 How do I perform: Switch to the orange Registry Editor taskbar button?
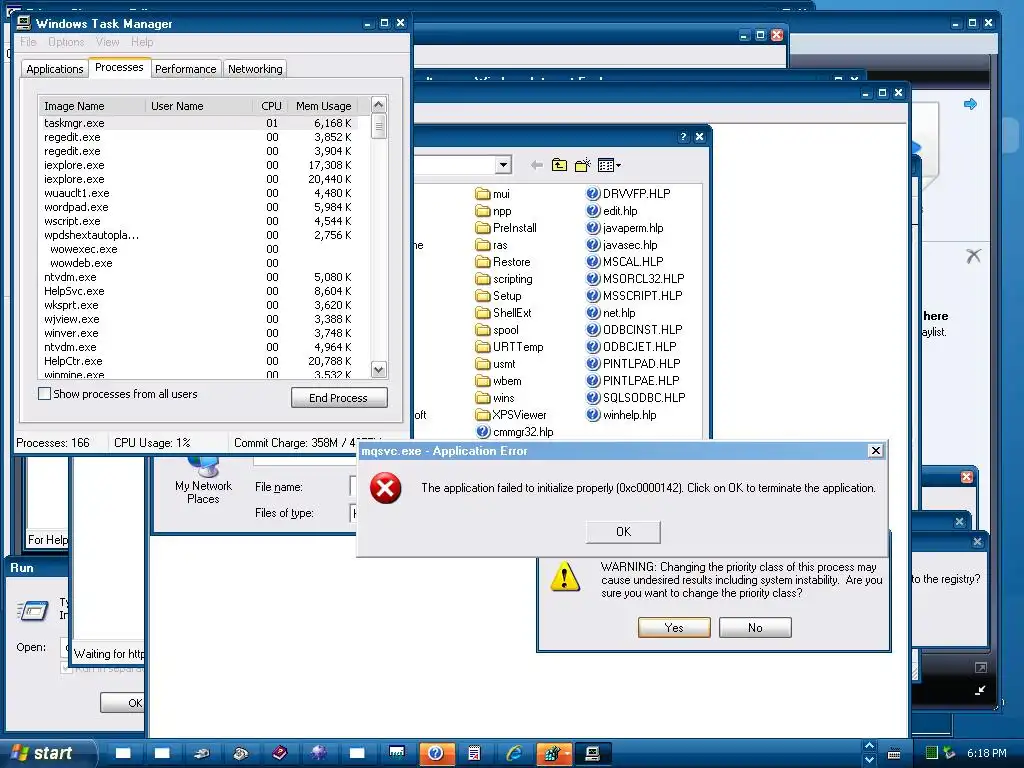pyautogui.click(x=553, y=753)
